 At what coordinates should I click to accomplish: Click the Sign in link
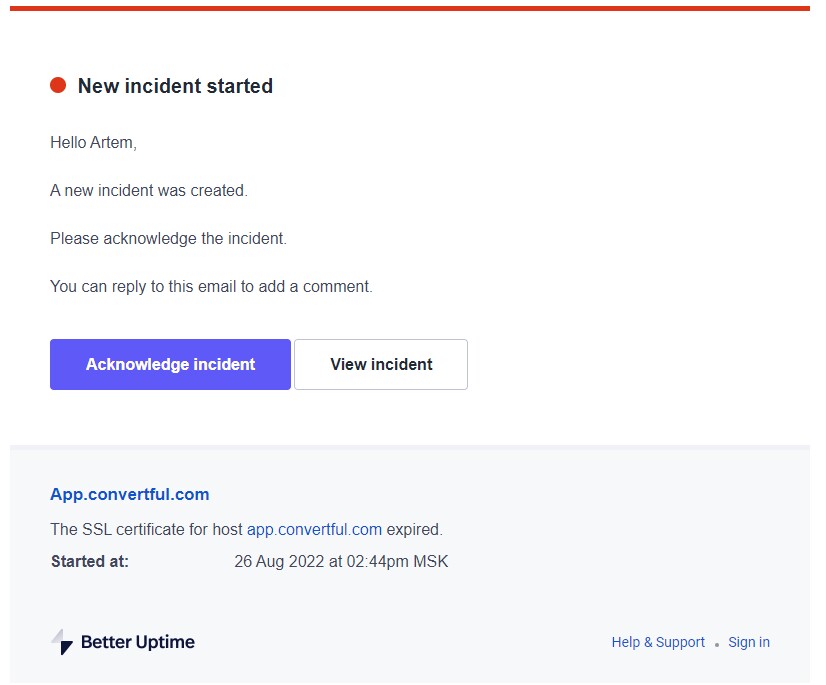[748, 641]
